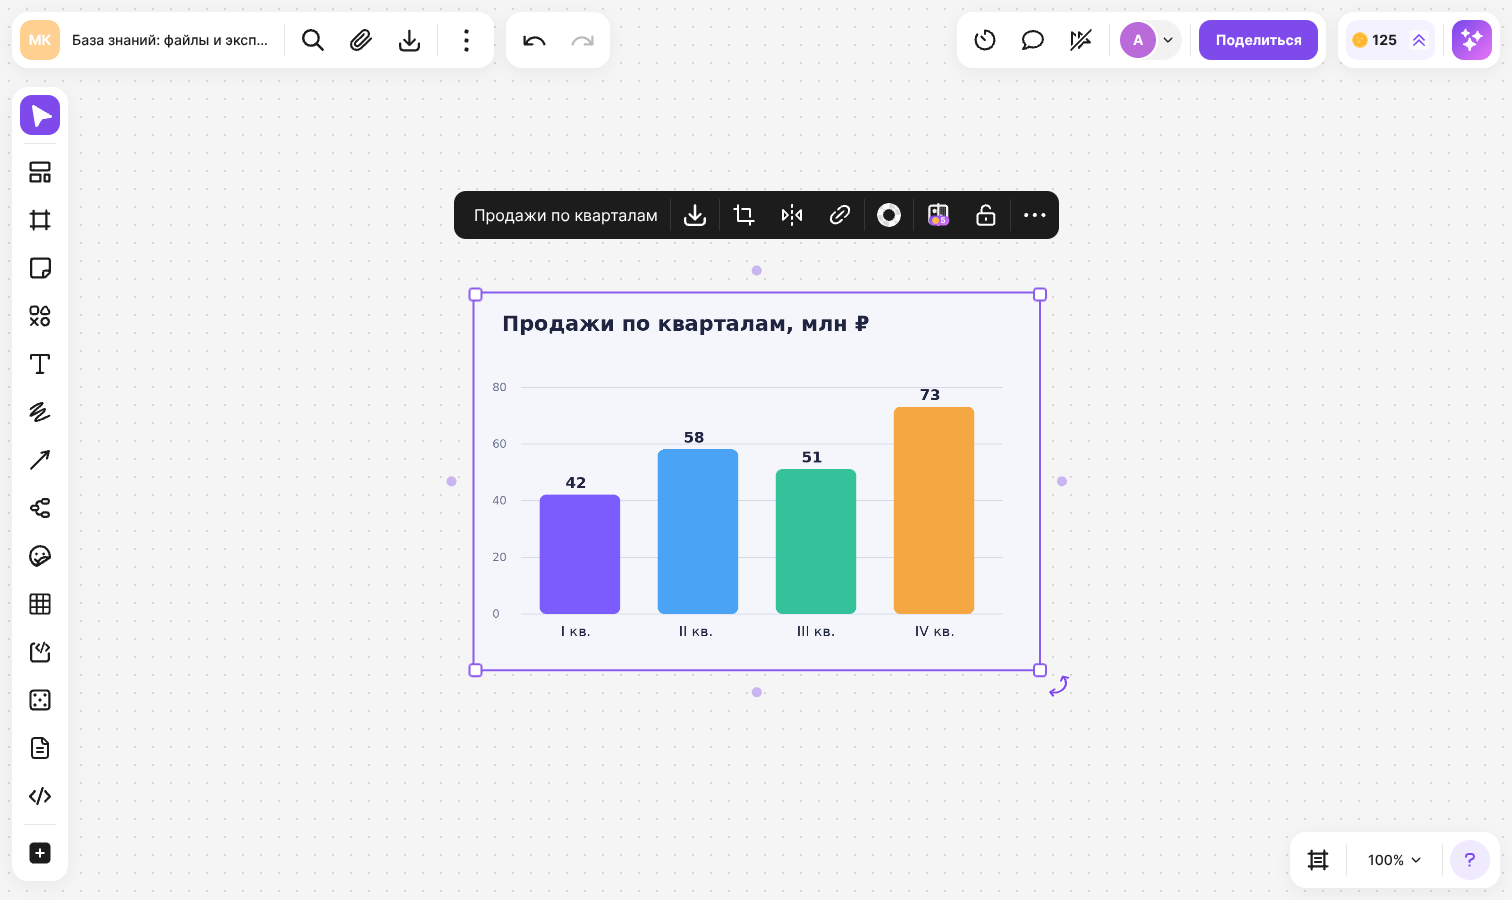Screen dimensions: 1512x900
Task: Undo the last action
Action: click(534, 40)
